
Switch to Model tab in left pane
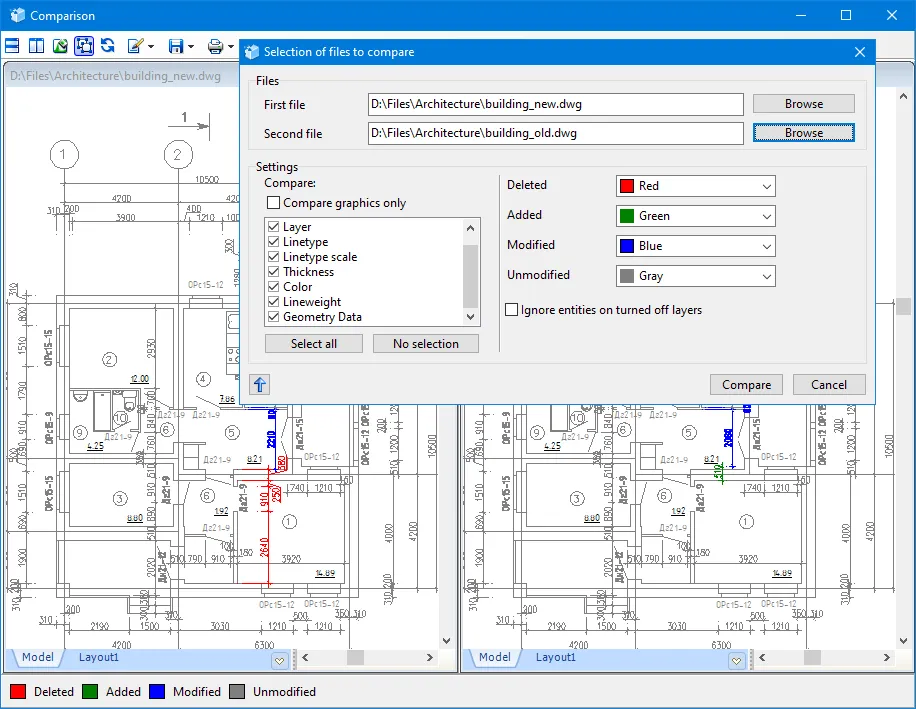pos(37,657)
